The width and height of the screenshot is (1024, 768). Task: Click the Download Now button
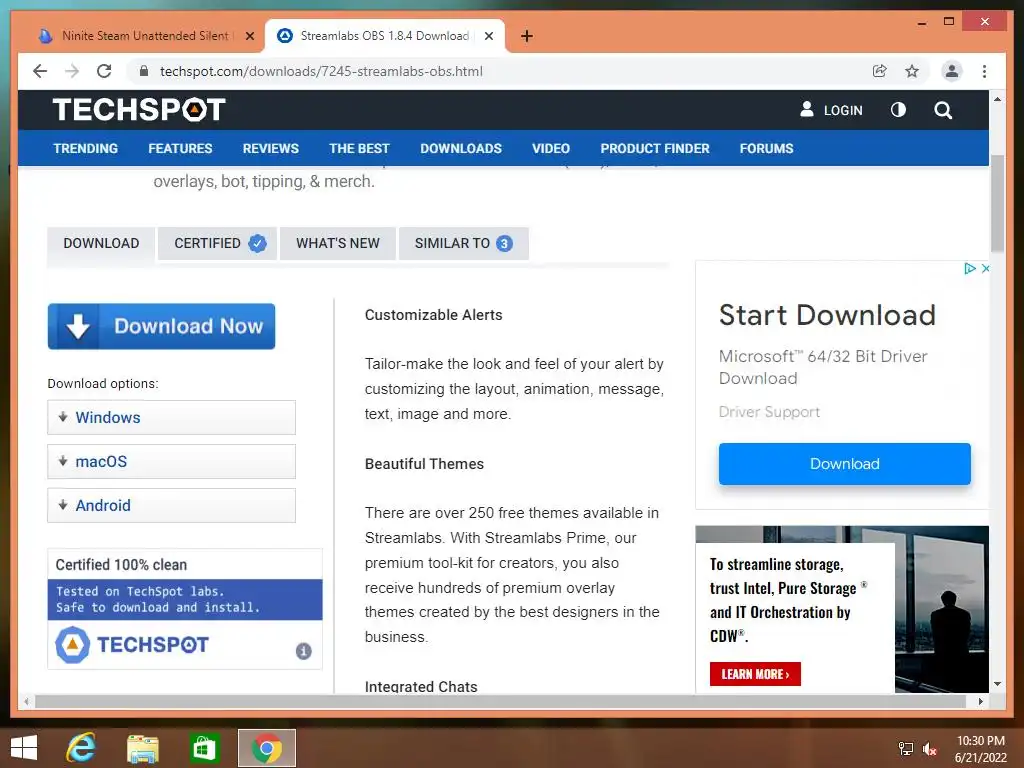pos(161,327)
